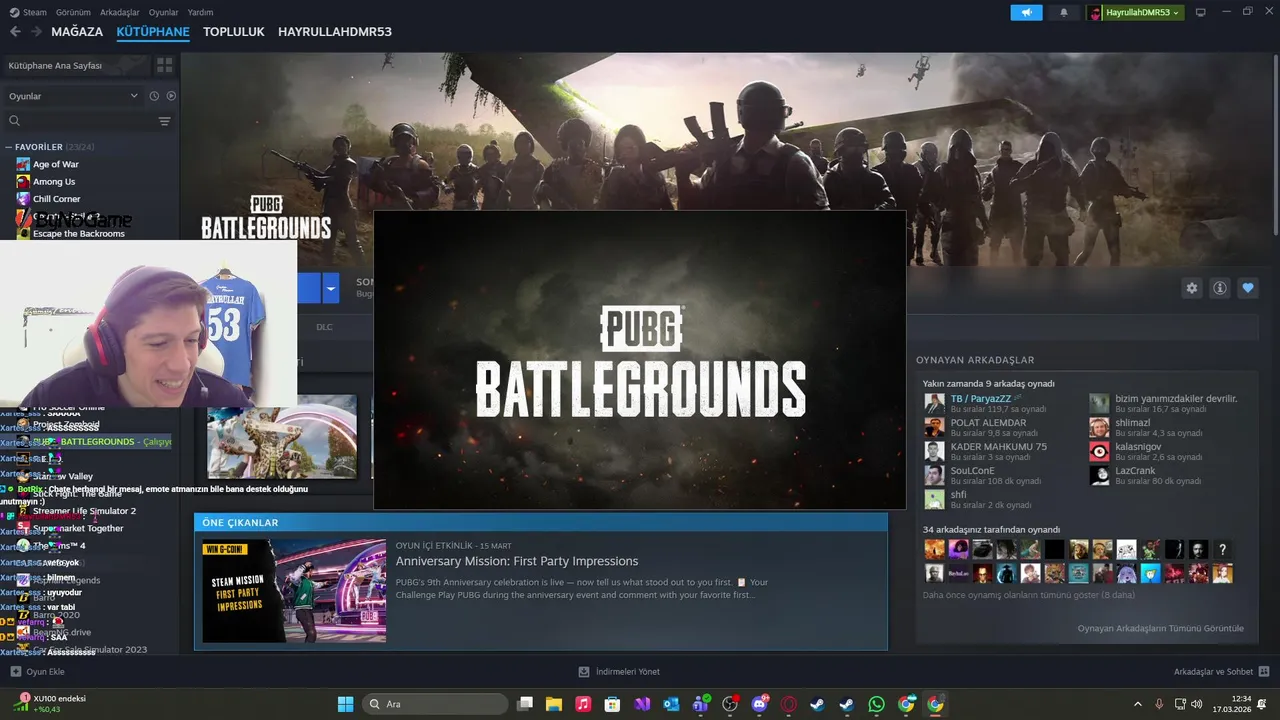The width and height of the screenshot is (1280, 720).
Task: Open İndirmeleri Yönet downloads manager
Action: 619,672
